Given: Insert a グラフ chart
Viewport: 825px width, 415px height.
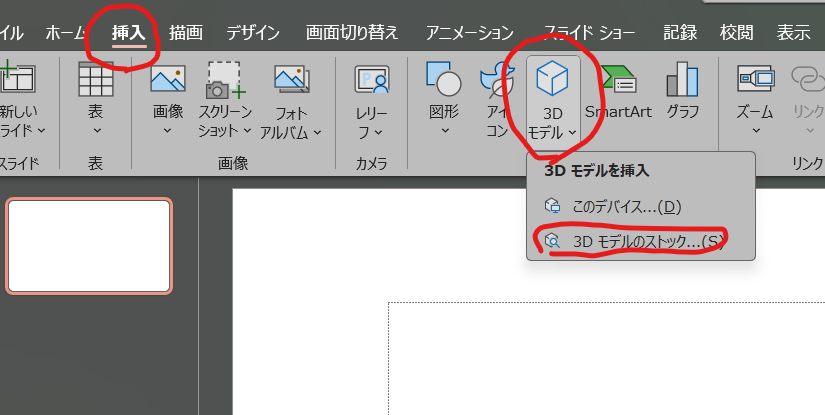Looking at the screenshot, I should (x=682, y=90).
